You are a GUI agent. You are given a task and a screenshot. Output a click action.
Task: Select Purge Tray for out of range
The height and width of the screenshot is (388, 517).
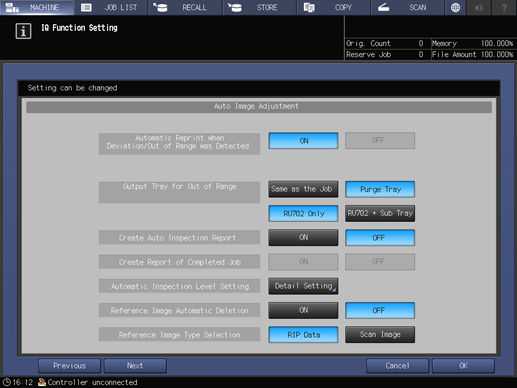[x=380, y=189]
